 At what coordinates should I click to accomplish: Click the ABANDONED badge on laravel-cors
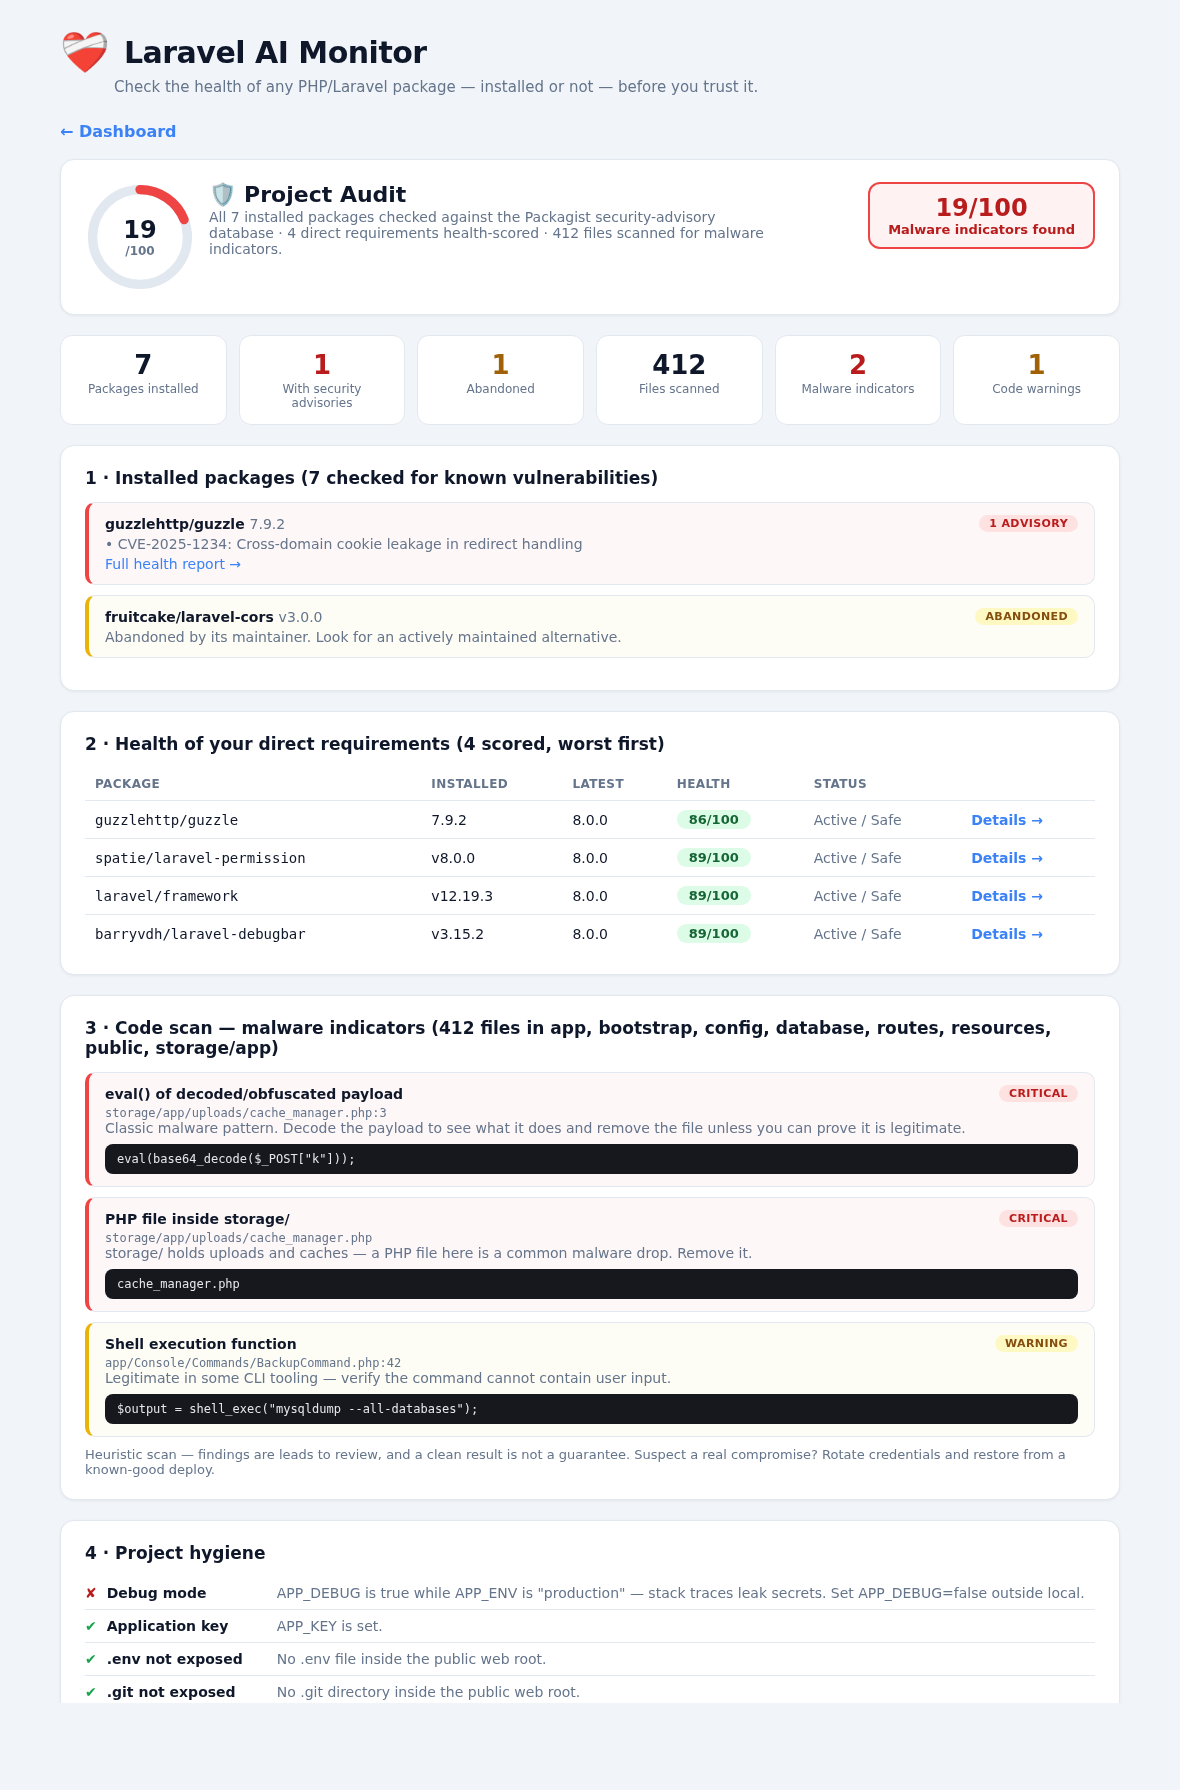coord(1026,616)
